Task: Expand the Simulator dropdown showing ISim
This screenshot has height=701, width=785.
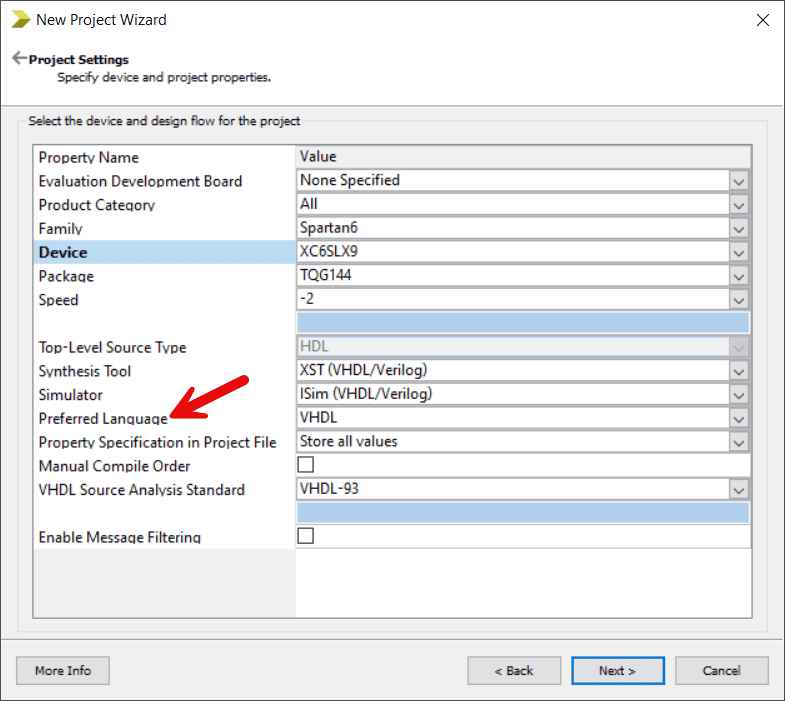Action: click(739, 395)
